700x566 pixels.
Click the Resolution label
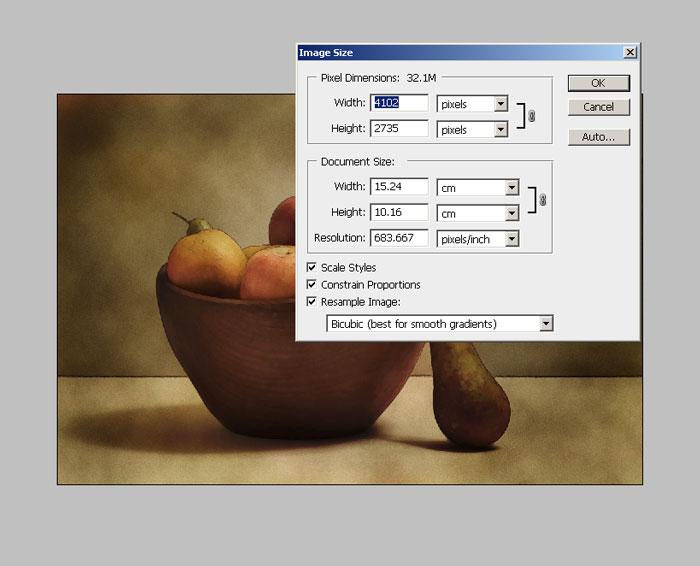pos(339,238)
